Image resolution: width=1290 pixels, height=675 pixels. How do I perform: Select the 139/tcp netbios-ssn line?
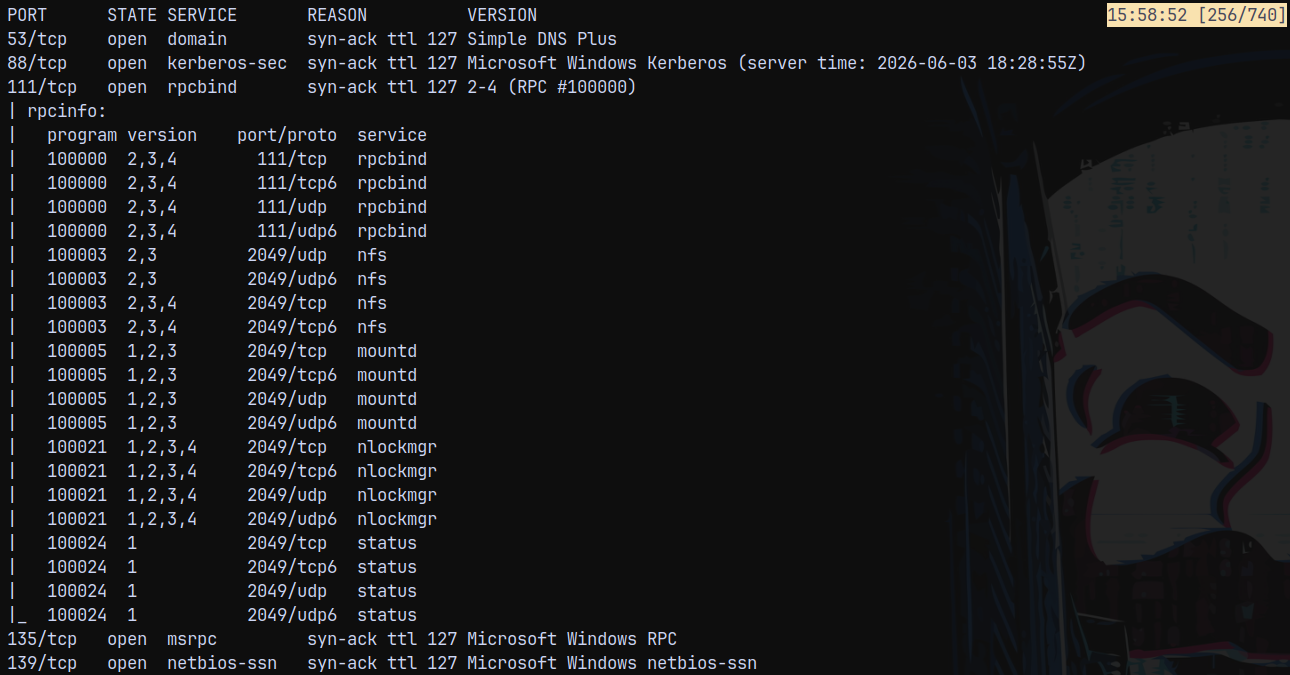(382, 663)
